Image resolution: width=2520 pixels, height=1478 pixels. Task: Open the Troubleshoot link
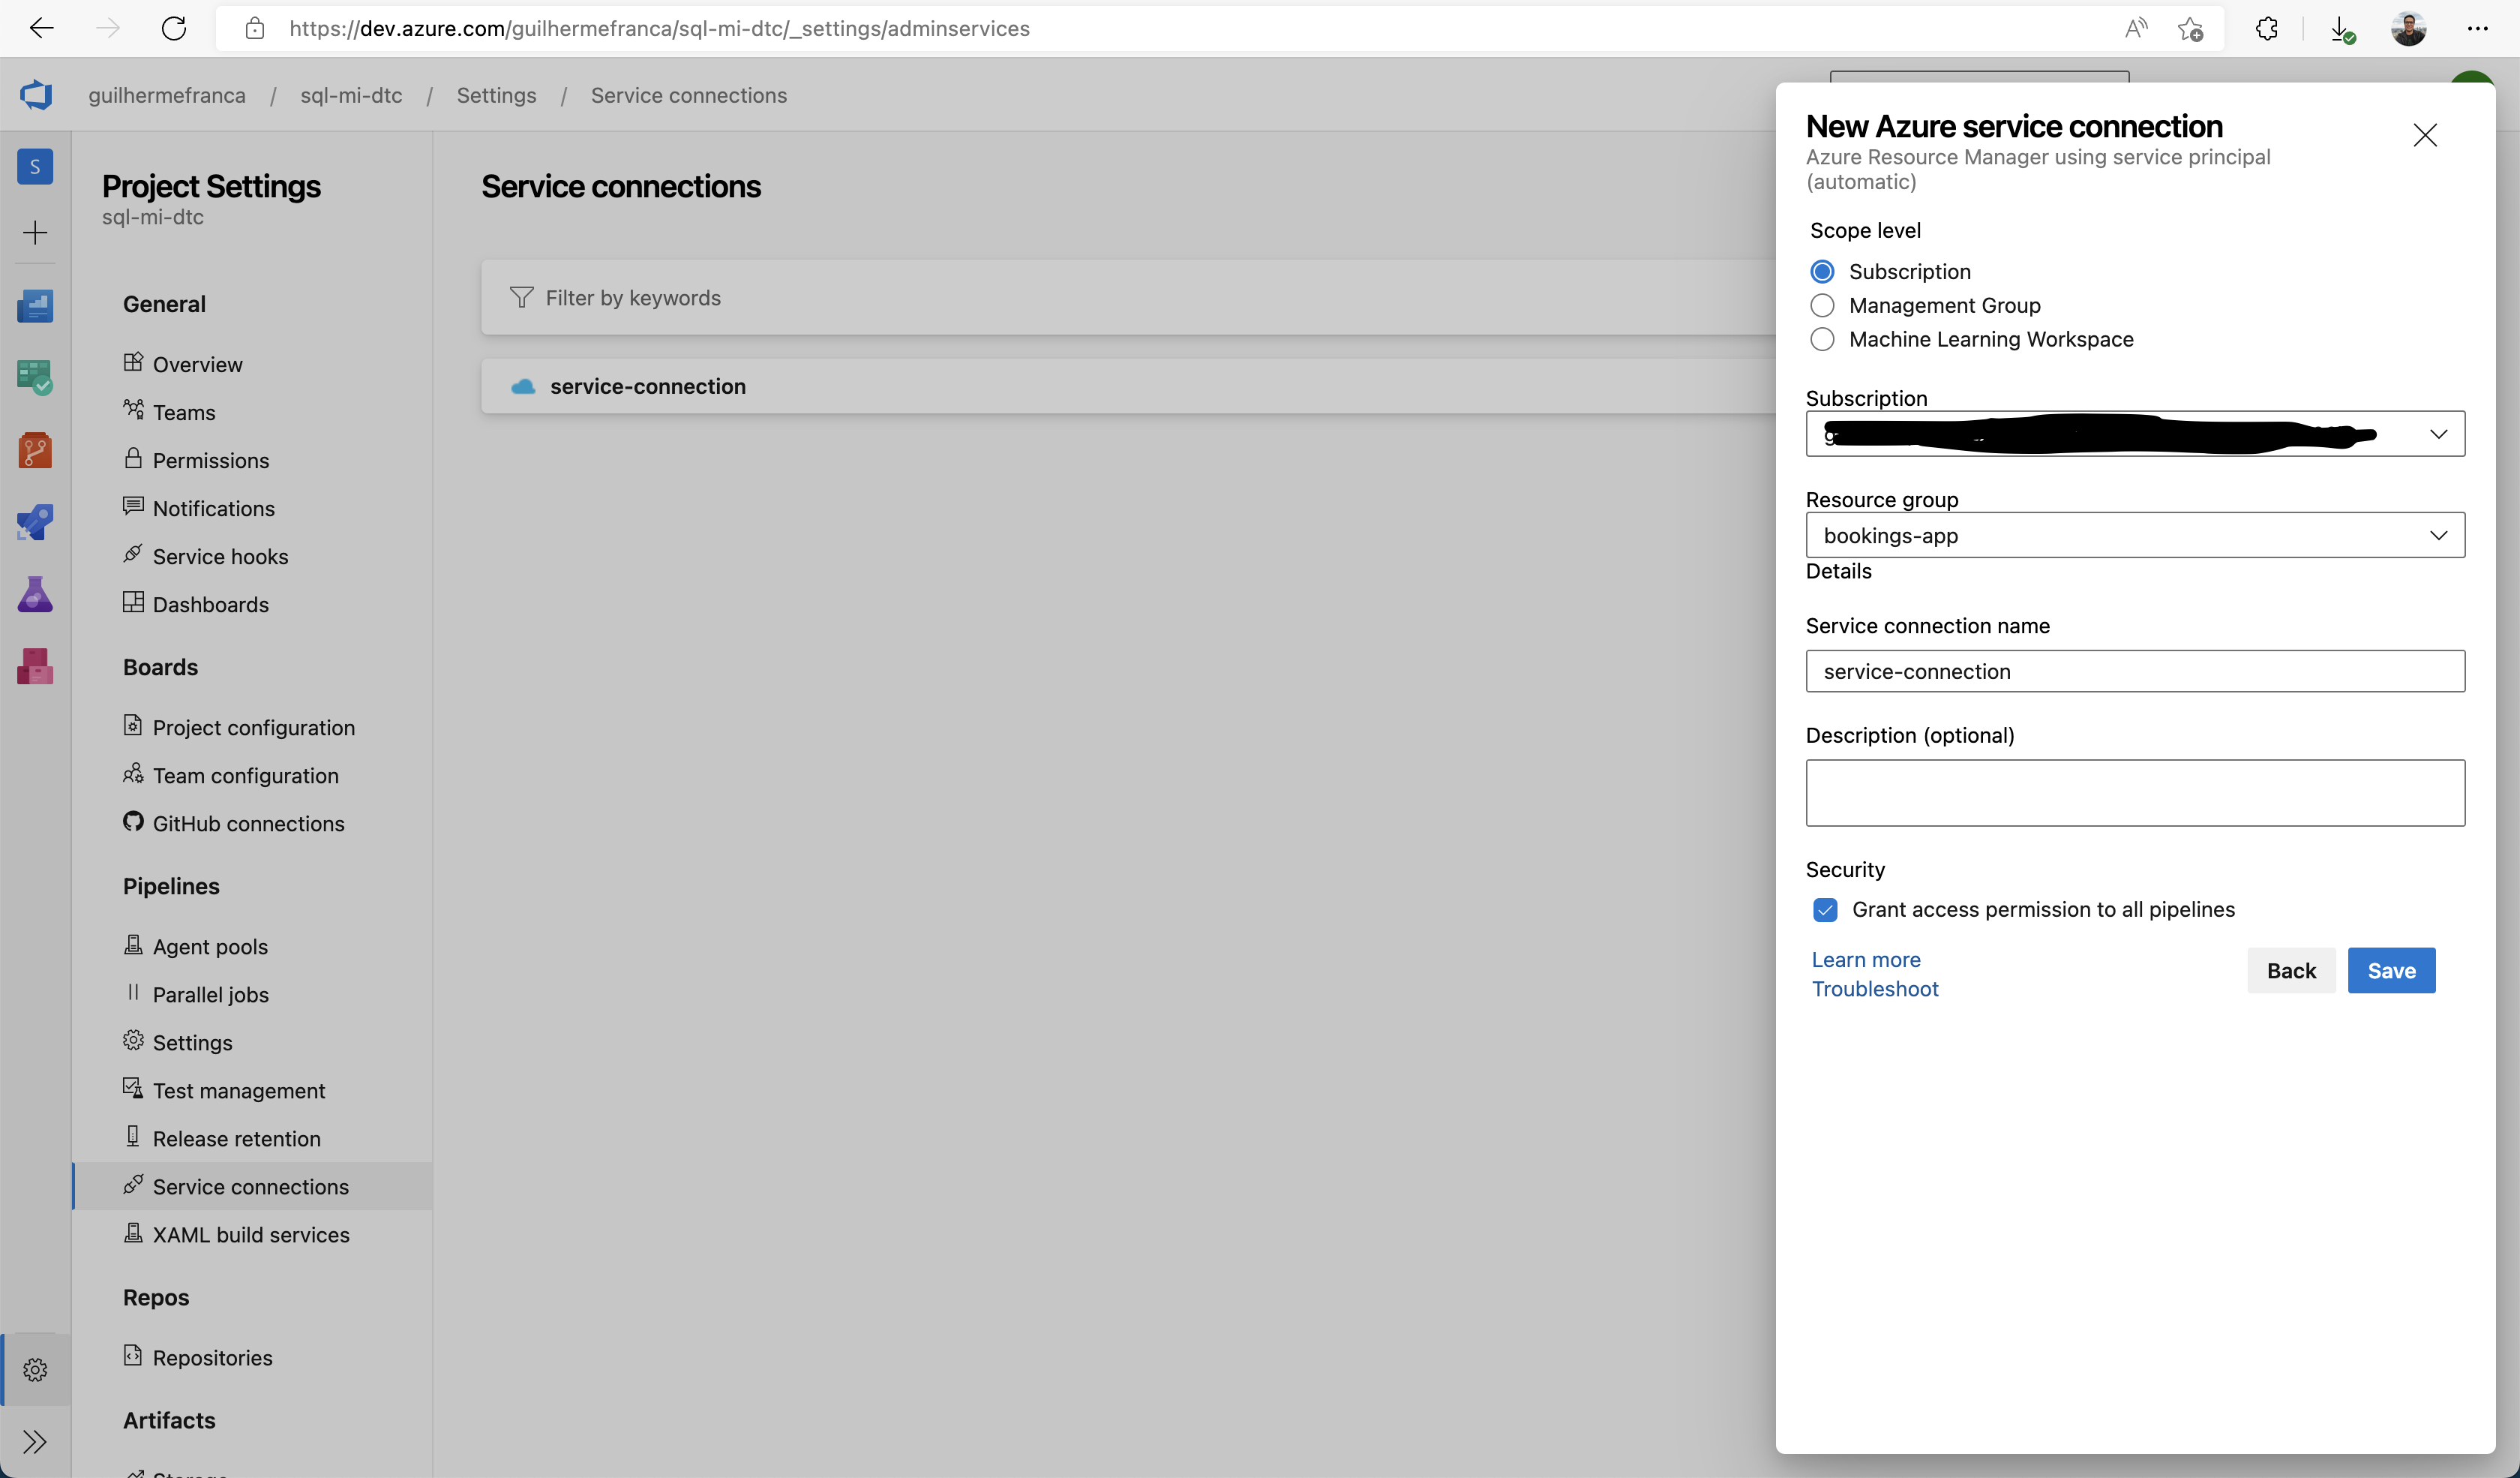pyautogui.click(x=1875, y=988)
